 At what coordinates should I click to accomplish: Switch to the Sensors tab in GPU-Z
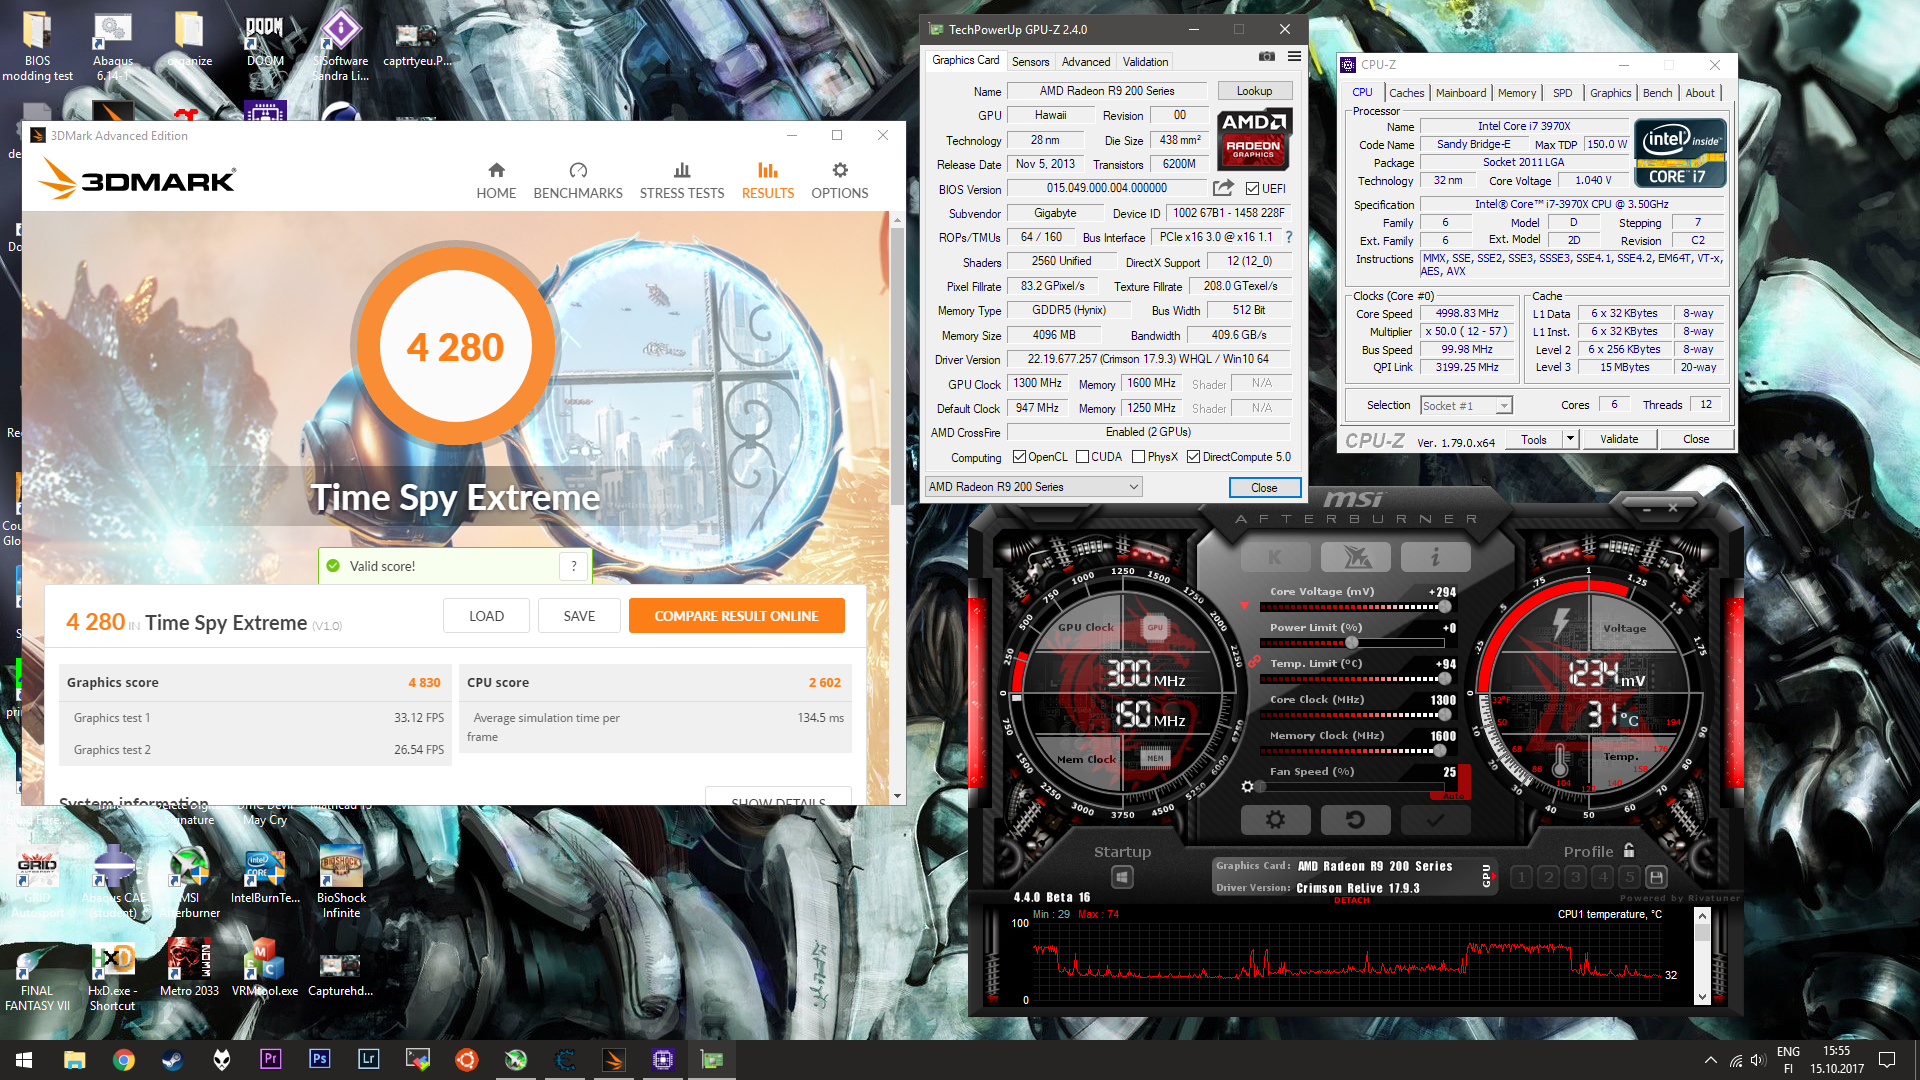pyautogui.click(x=1030, y=62)
